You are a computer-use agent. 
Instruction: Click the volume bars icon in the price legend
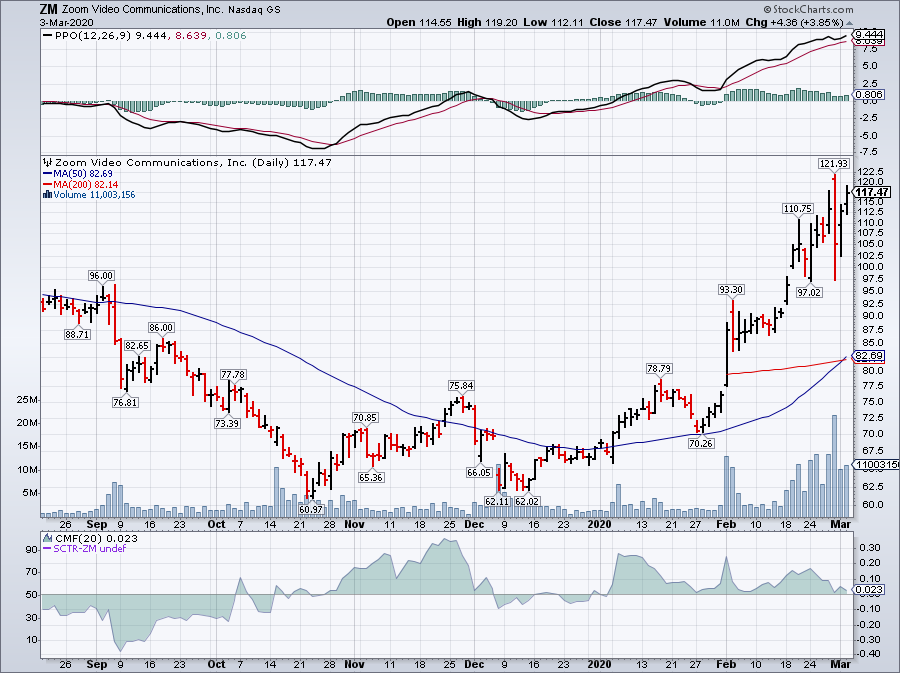pos(47,194)
